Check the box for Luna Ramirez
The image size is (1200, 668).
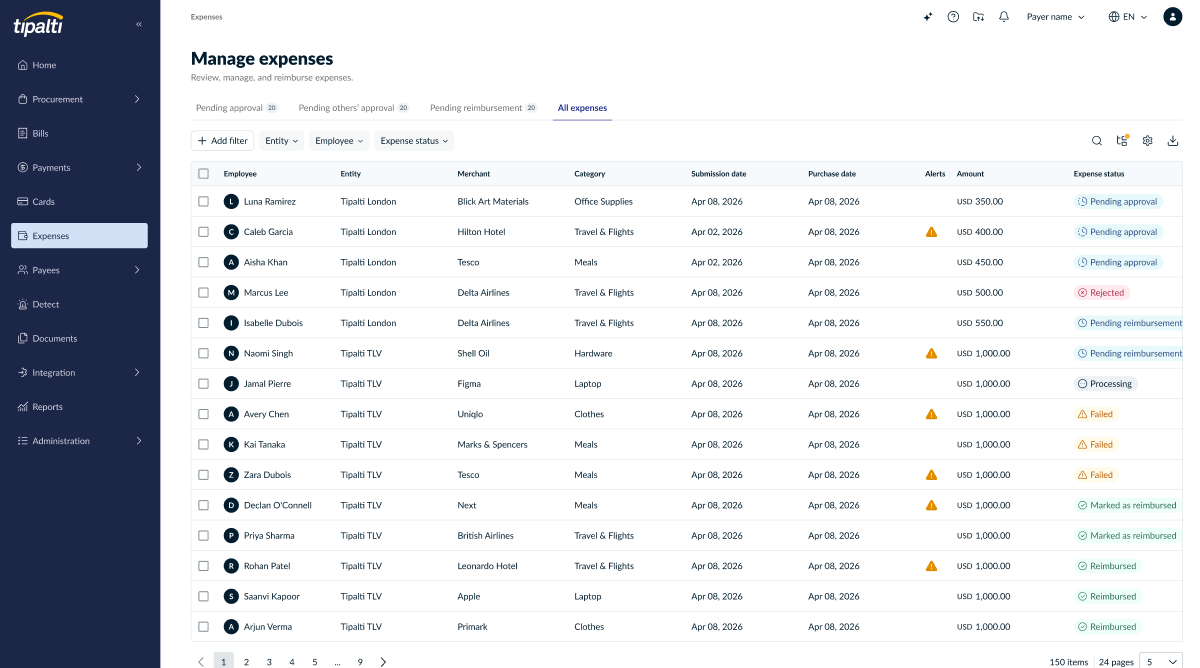click(203, 201)
